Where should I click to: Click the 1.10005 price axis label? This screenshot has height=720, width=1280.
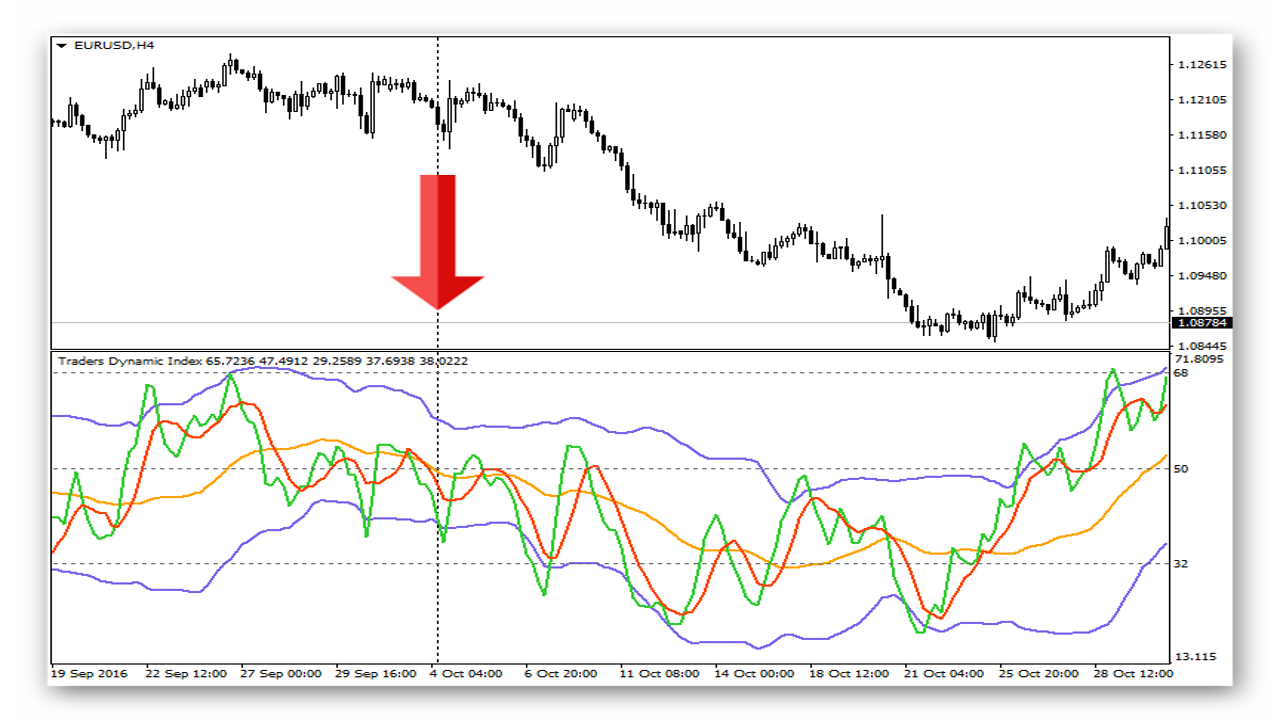[1202, 241]
